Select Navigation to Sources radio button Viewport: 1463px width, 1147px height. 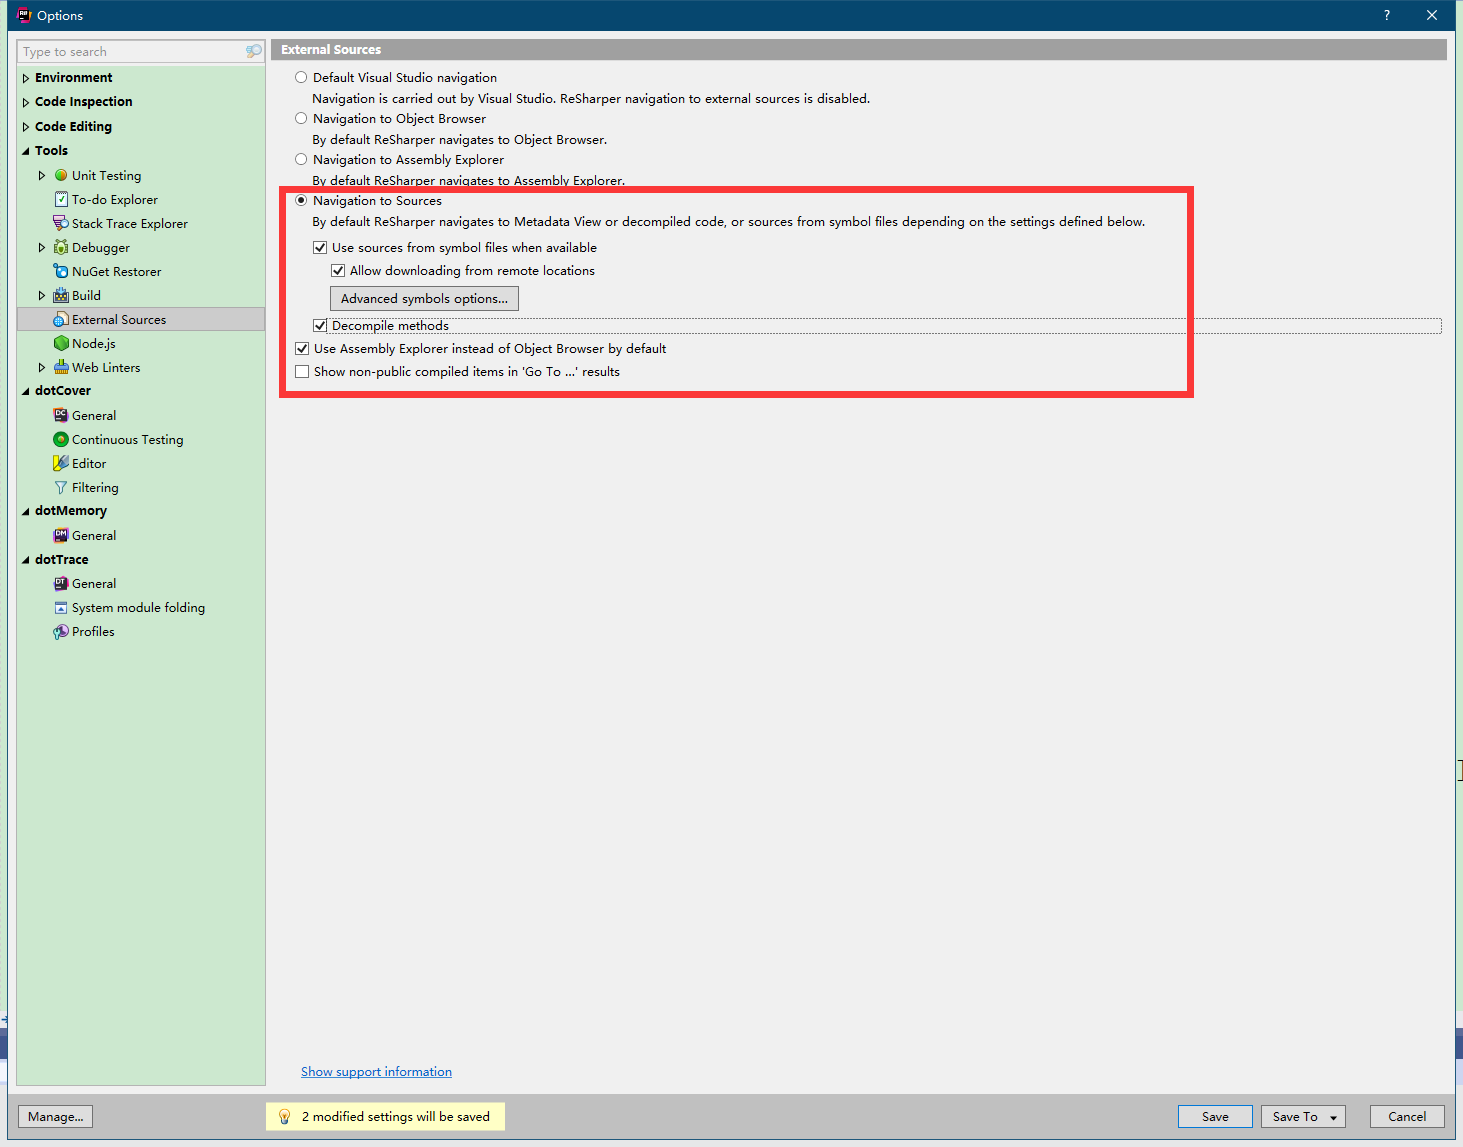[x=301, y=200]
